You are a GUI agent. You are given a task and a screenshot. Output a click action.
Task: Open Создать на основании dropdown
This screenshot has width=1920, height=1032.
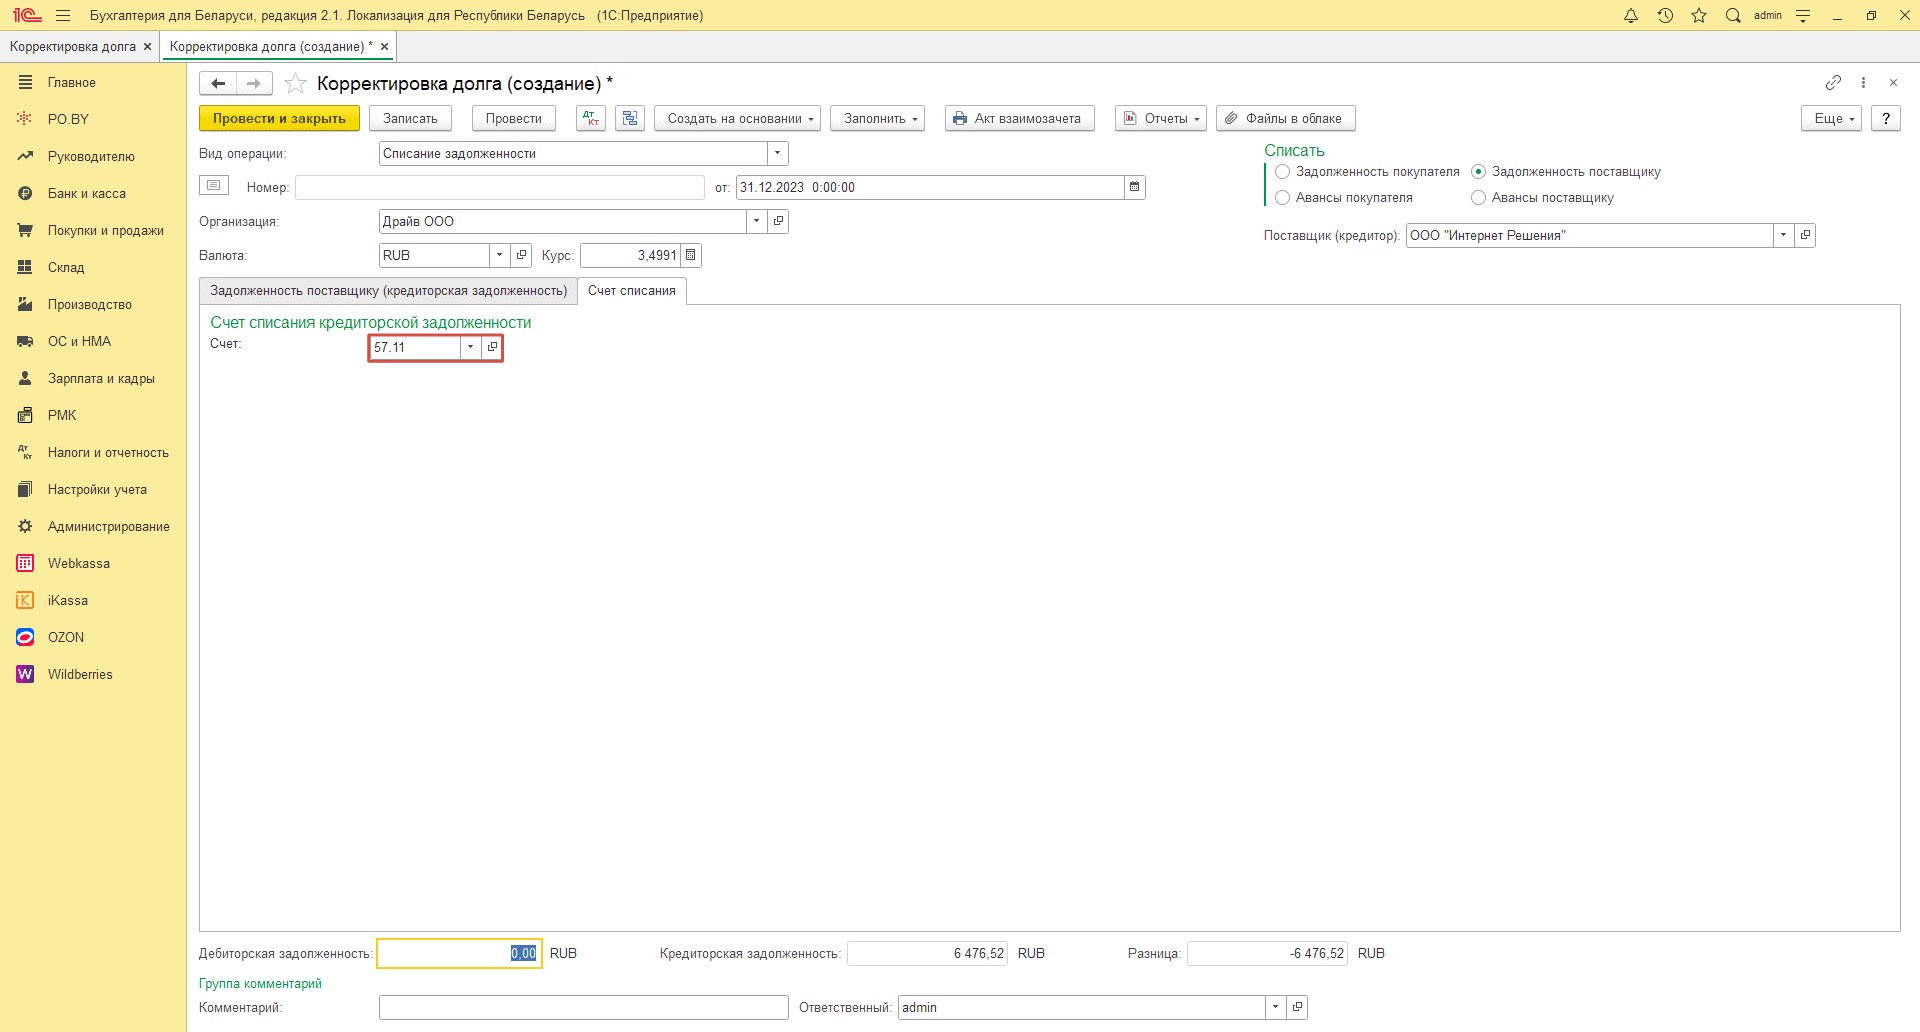[737, 118]
